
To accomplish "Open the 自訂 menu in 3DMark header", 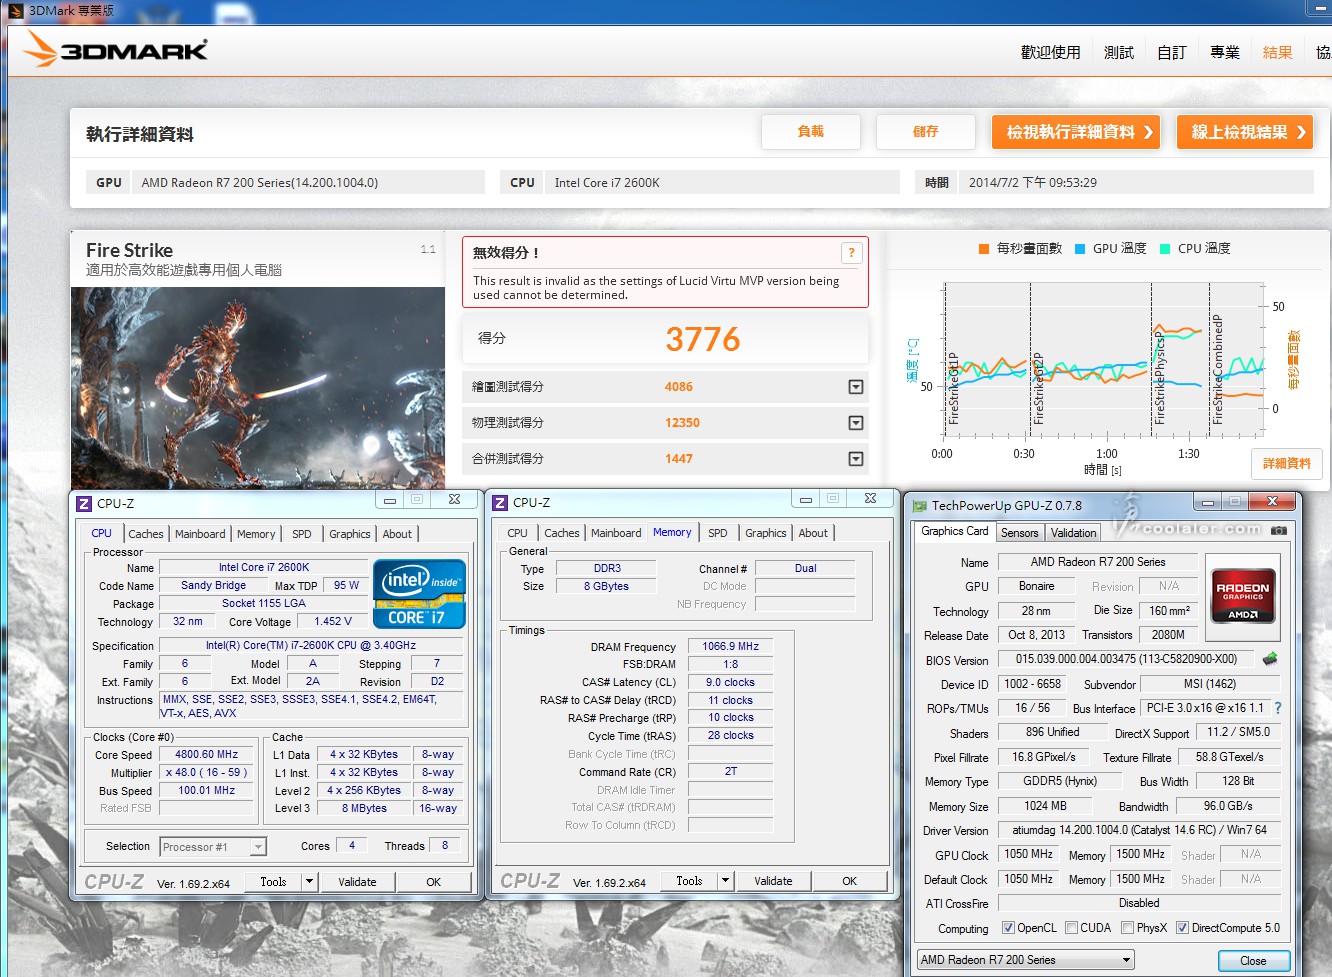I will [1172, 52].
